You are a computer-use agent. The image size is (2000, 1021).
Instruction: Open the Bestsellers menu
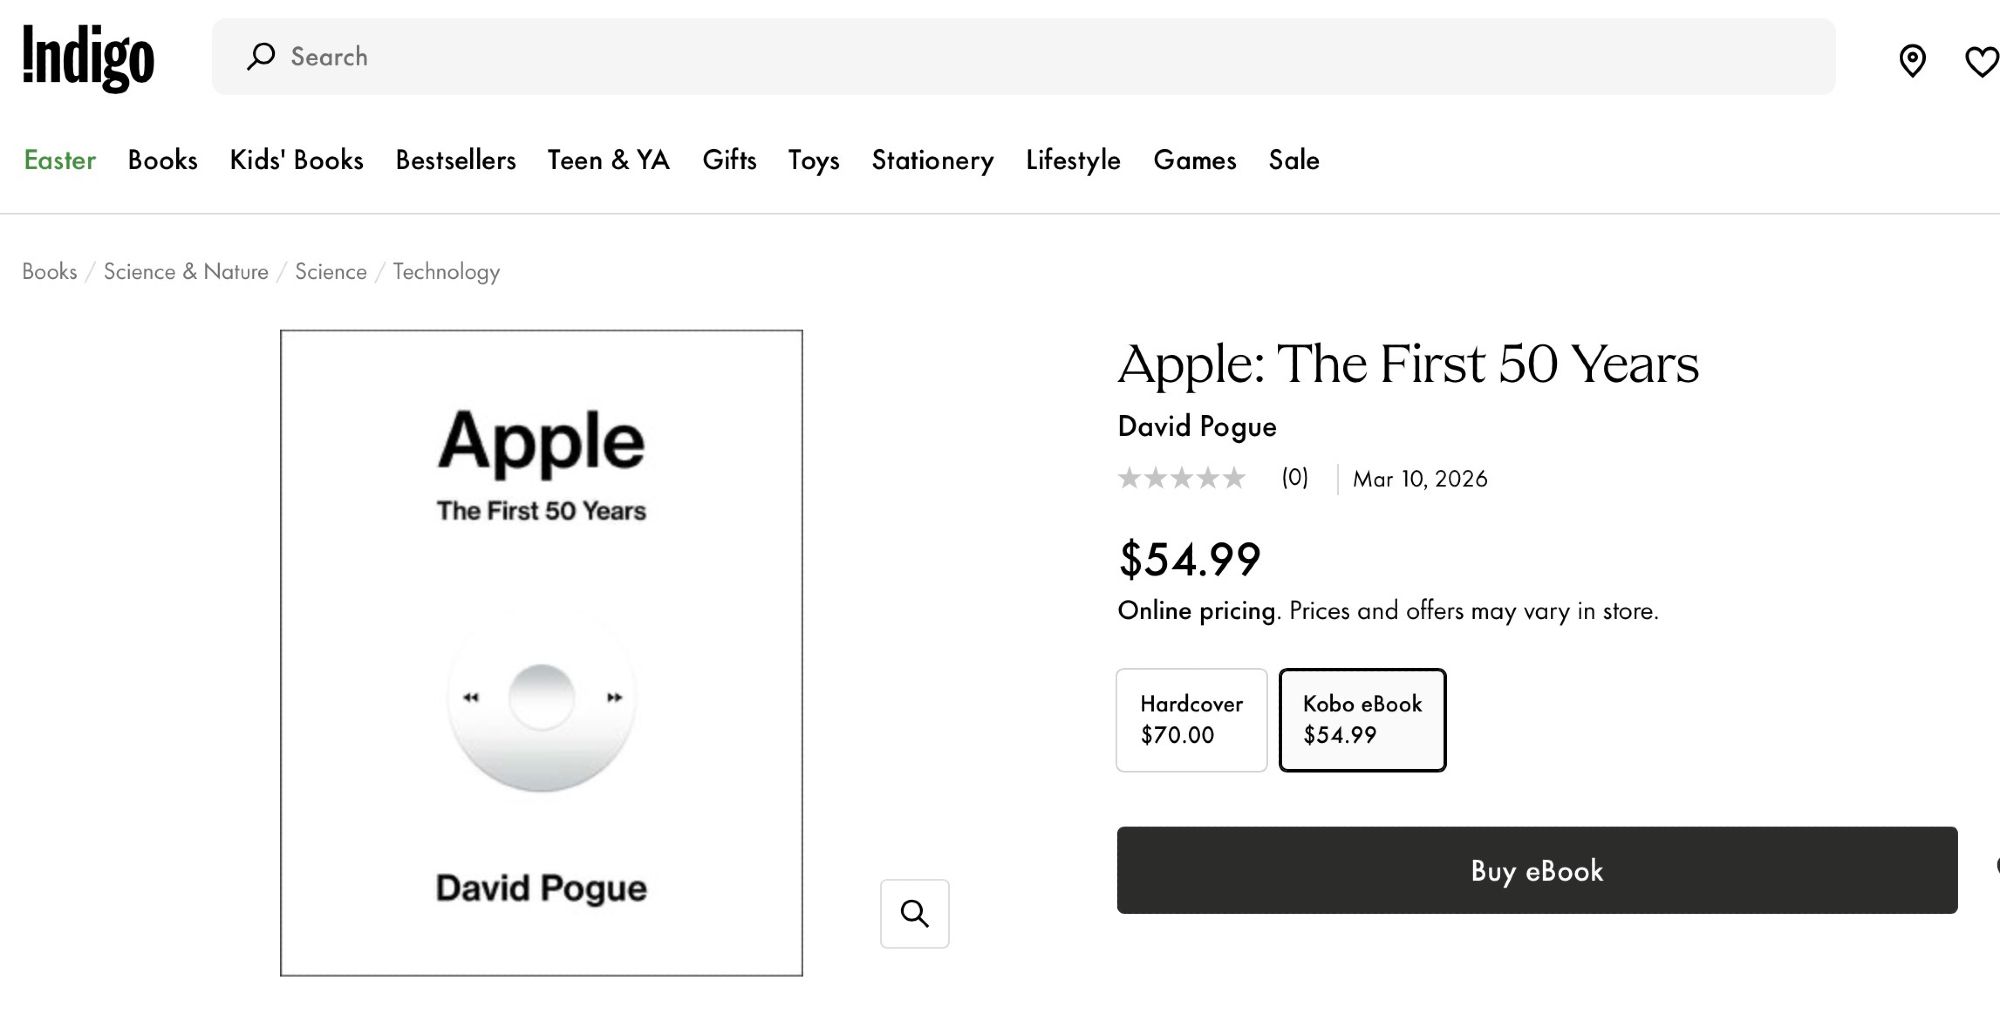click(456, 160)
